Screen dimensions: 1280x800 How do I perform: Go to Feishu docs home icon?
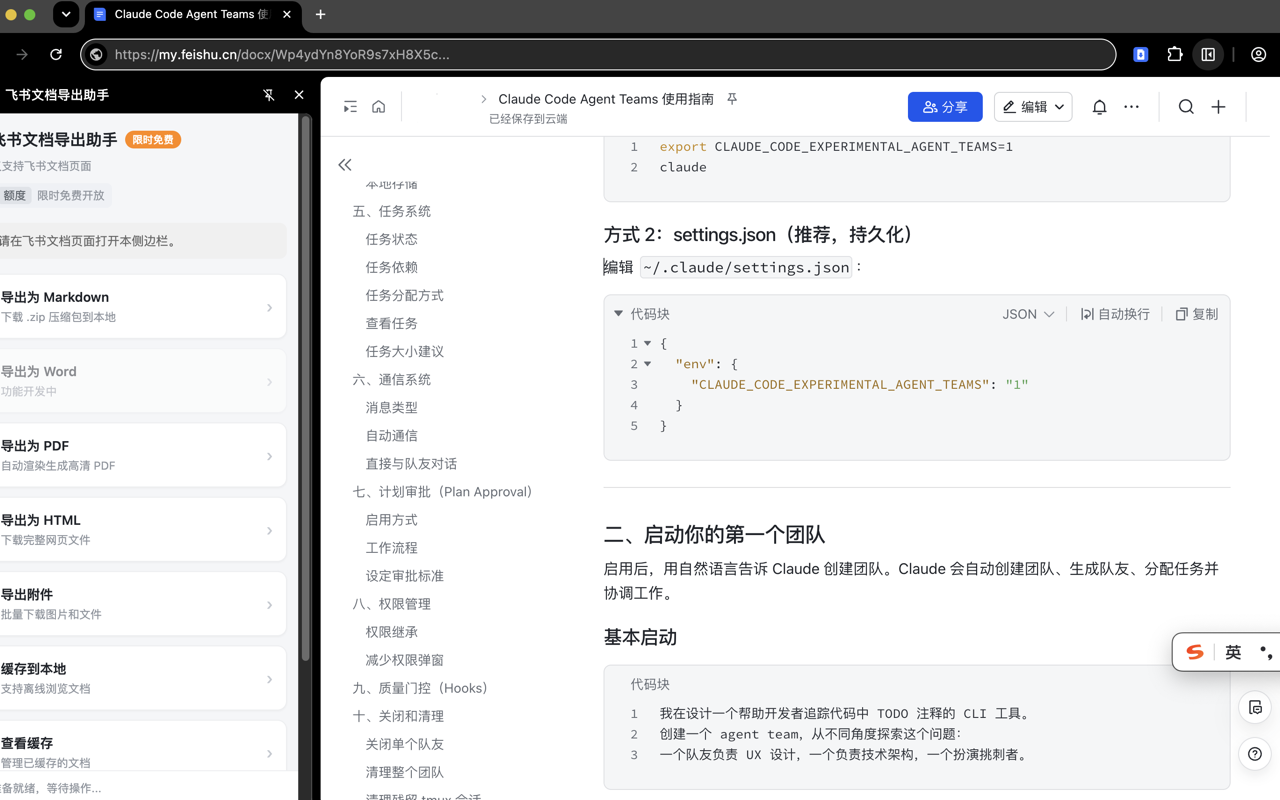378,107
